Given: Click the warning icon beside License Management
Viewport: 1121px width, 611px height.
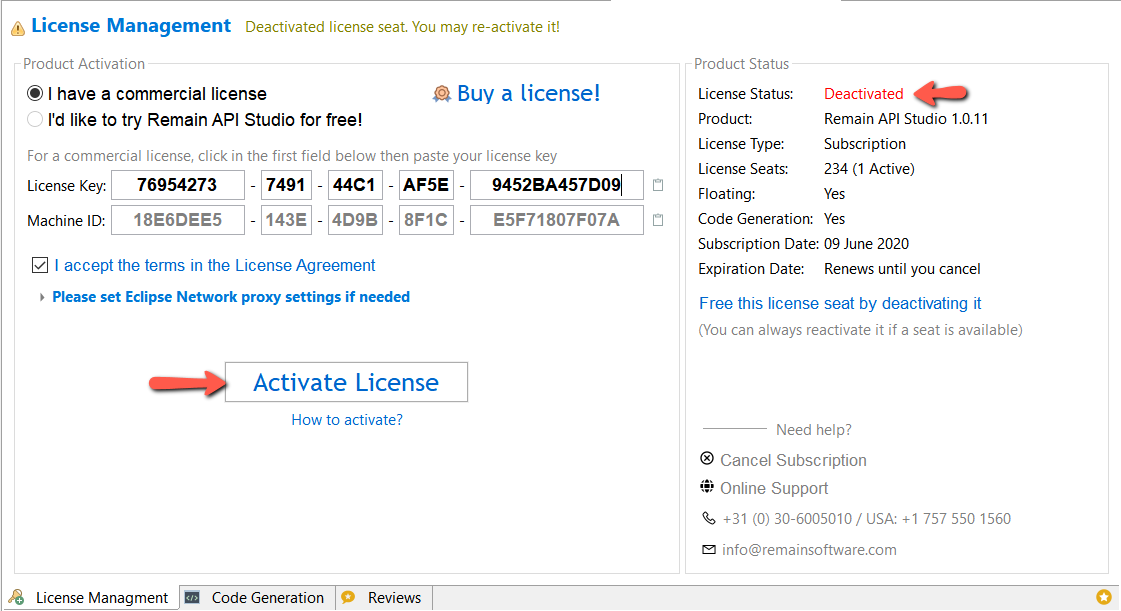Looking at the screenshot, I should pyautogui.click(x=18, y=29).
